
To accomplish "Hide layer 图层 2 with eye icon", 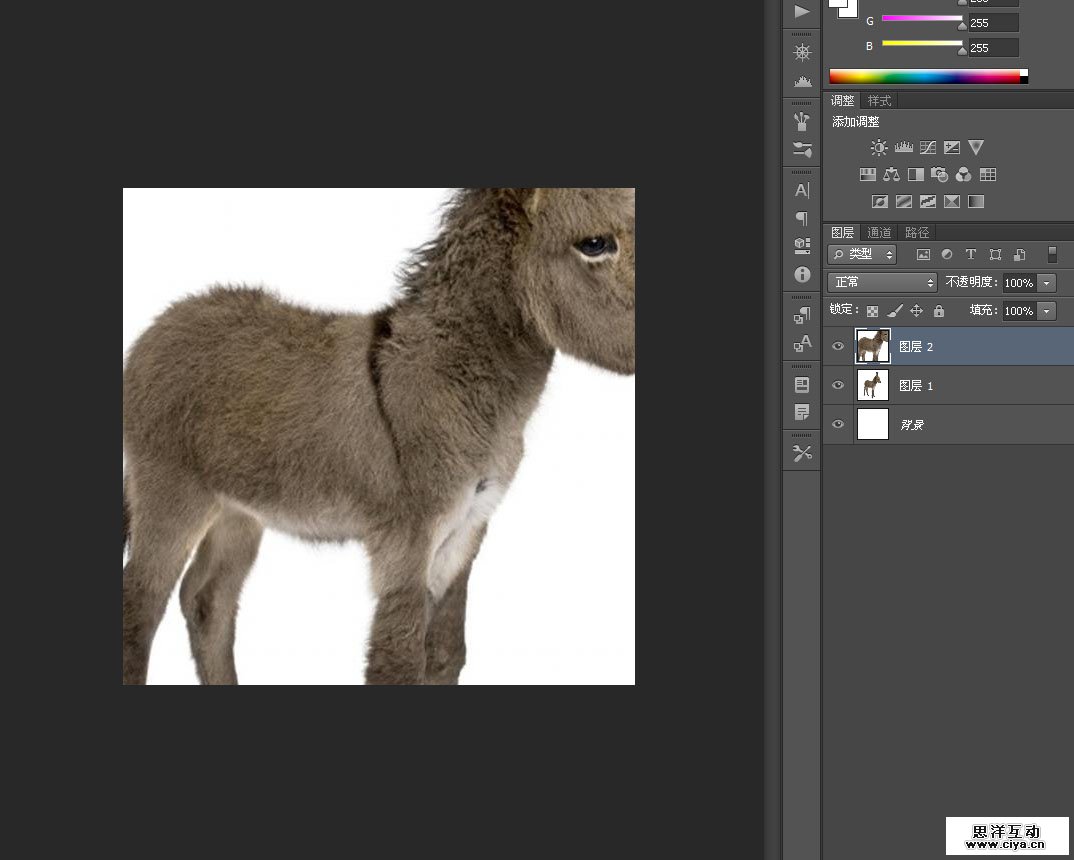I will click(838, 347).
